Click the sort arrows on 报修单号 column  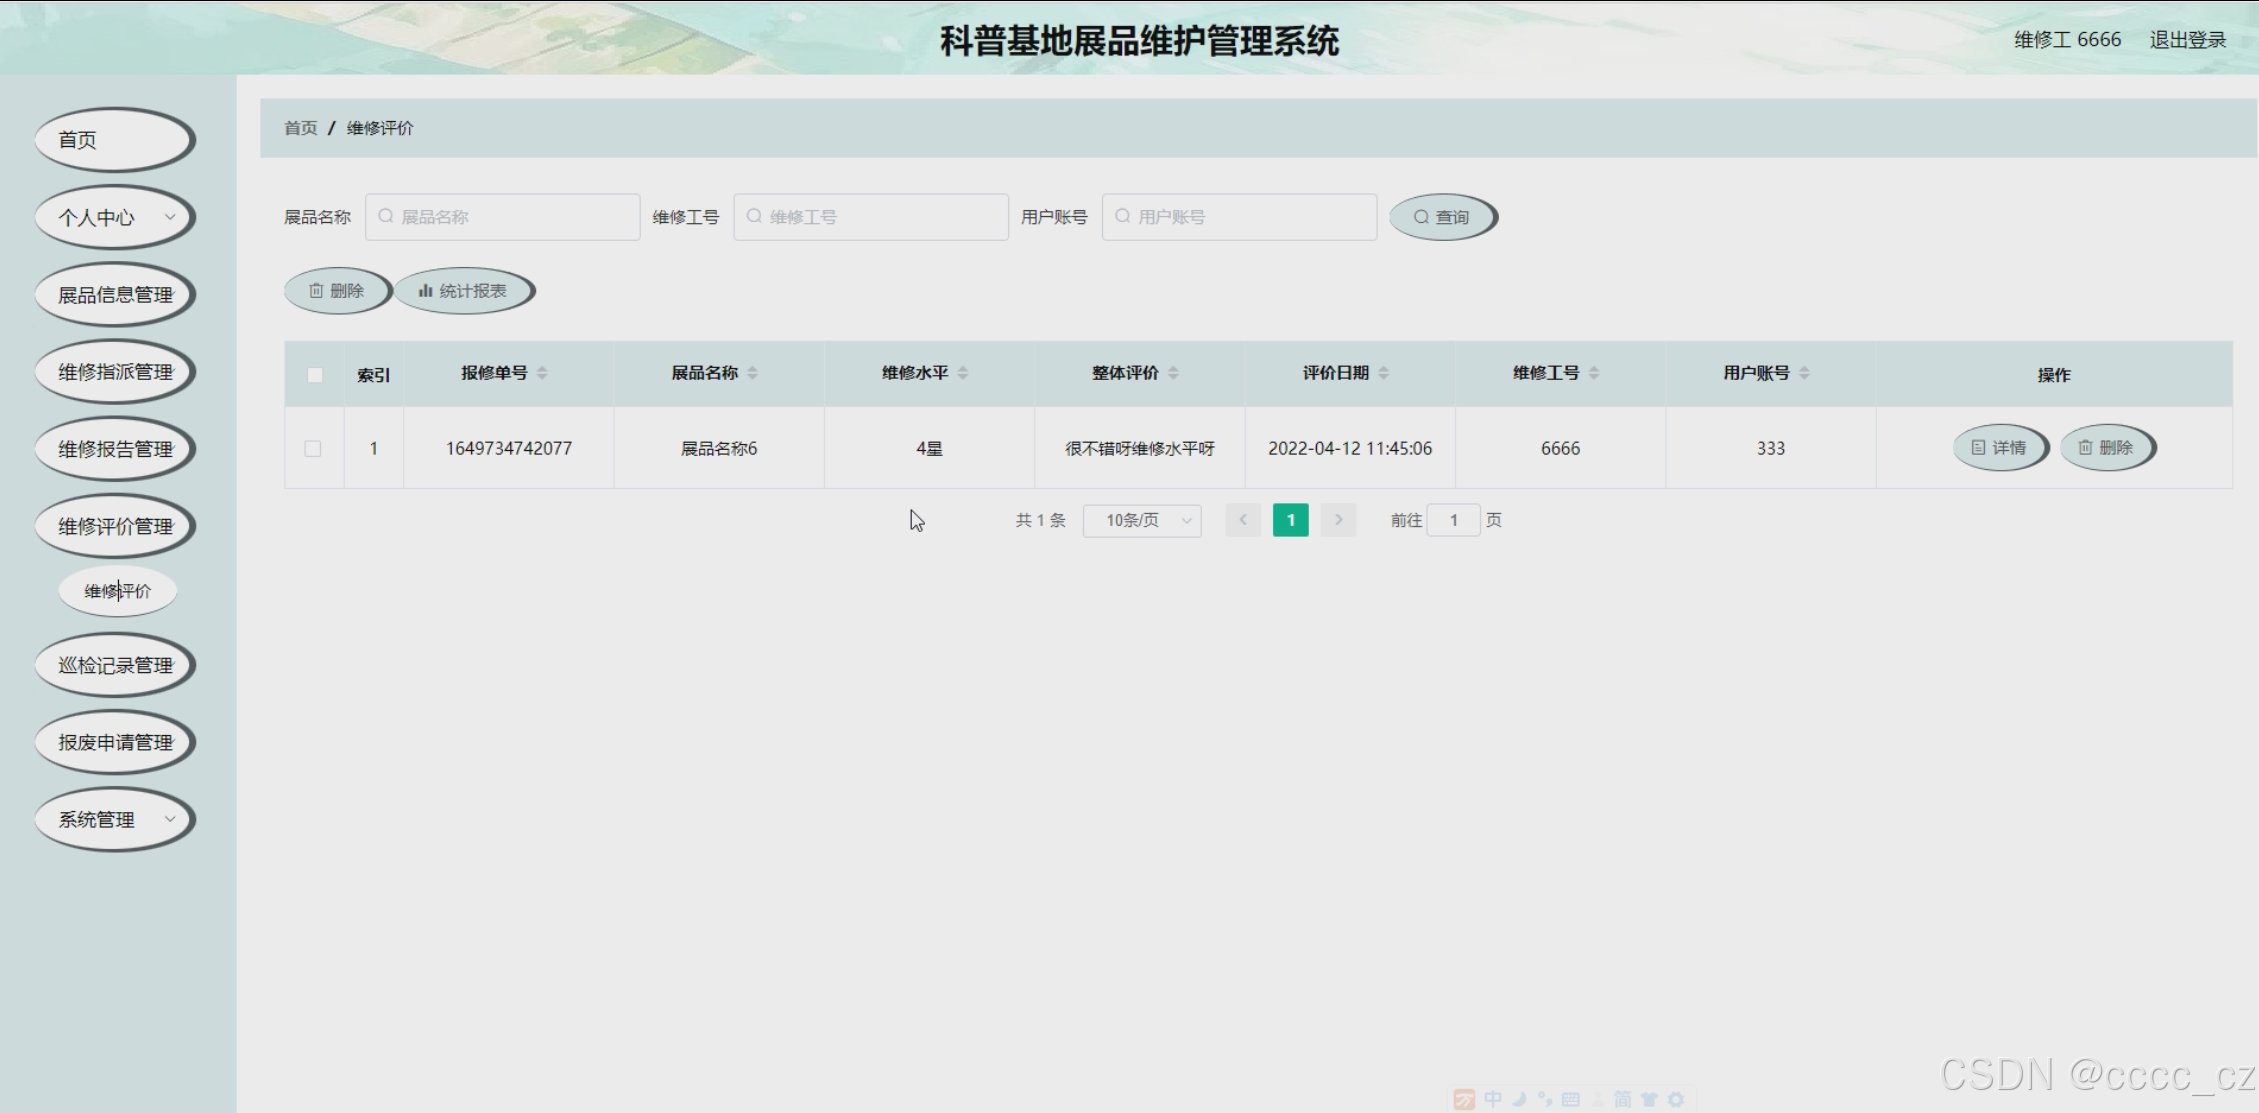point(542,373)
